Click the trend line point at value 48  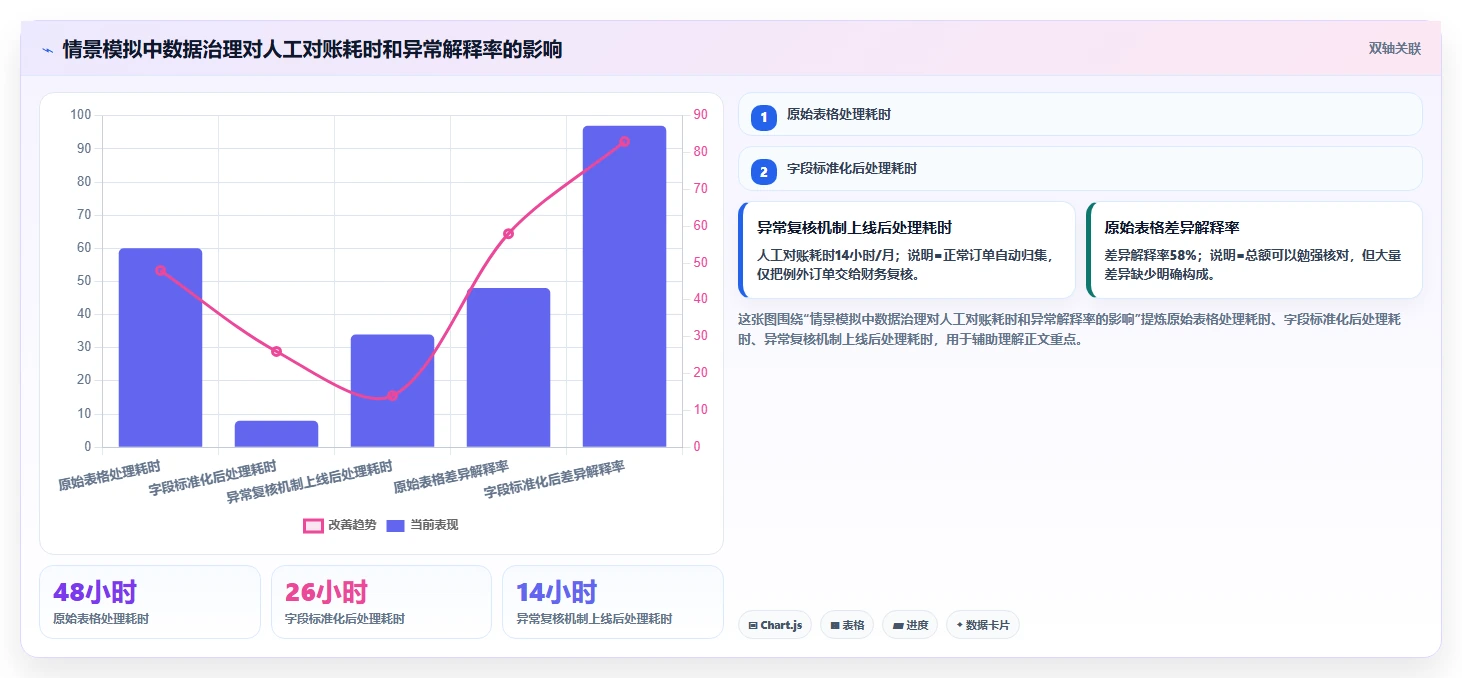(x=160, y=270)
